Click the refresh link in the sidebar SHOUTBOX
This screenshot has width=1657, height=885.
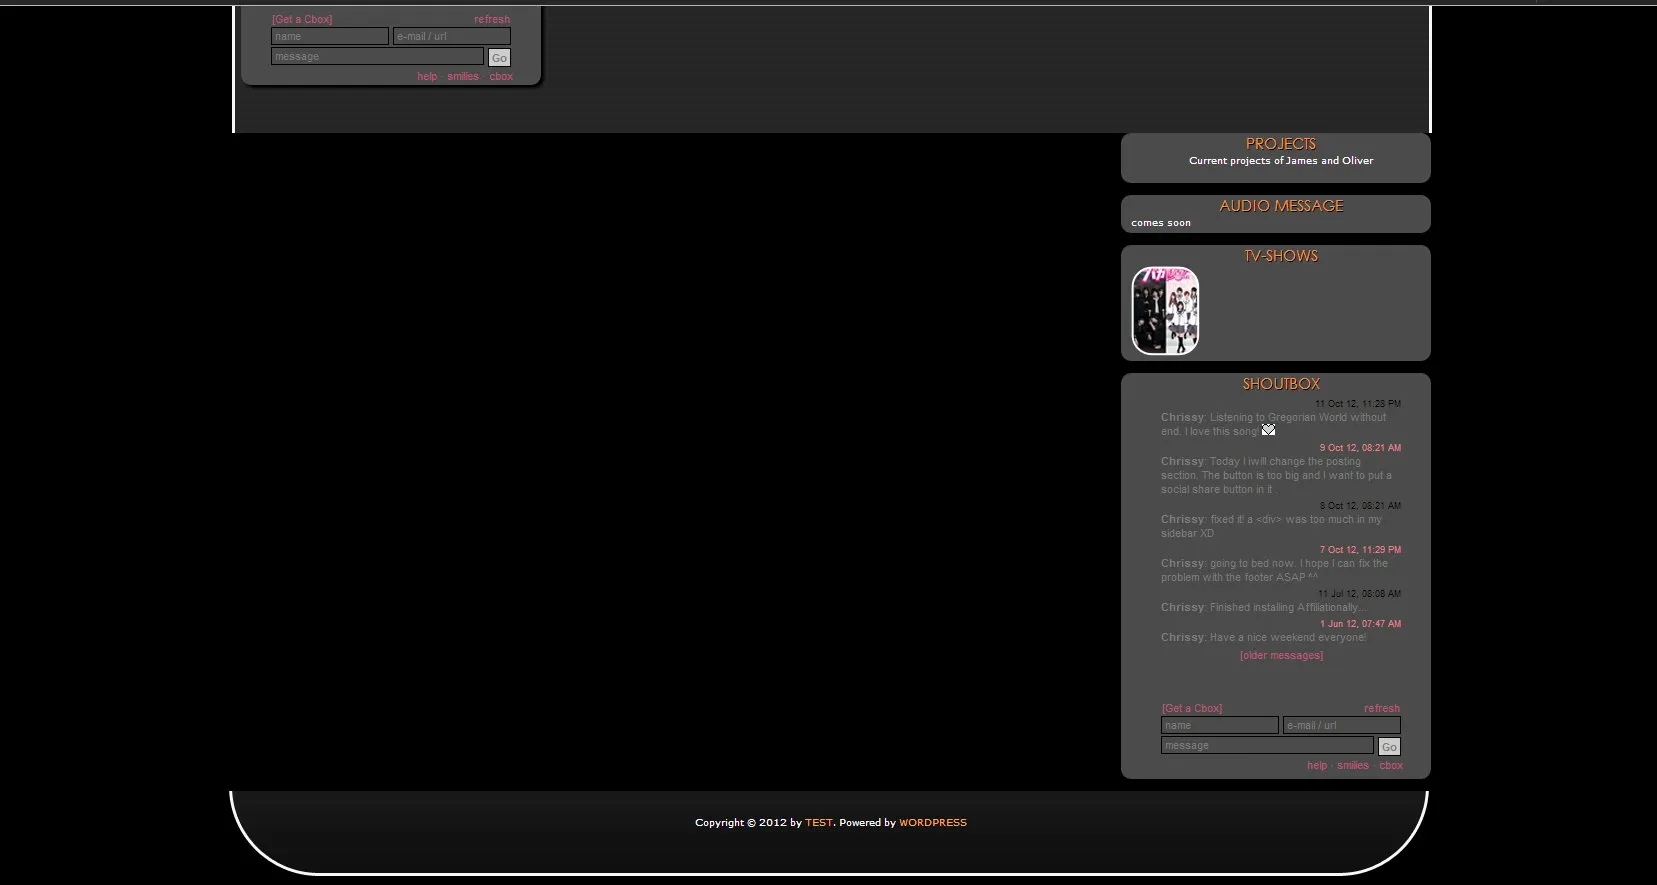pyautogui.click(x=1381, y=709)
